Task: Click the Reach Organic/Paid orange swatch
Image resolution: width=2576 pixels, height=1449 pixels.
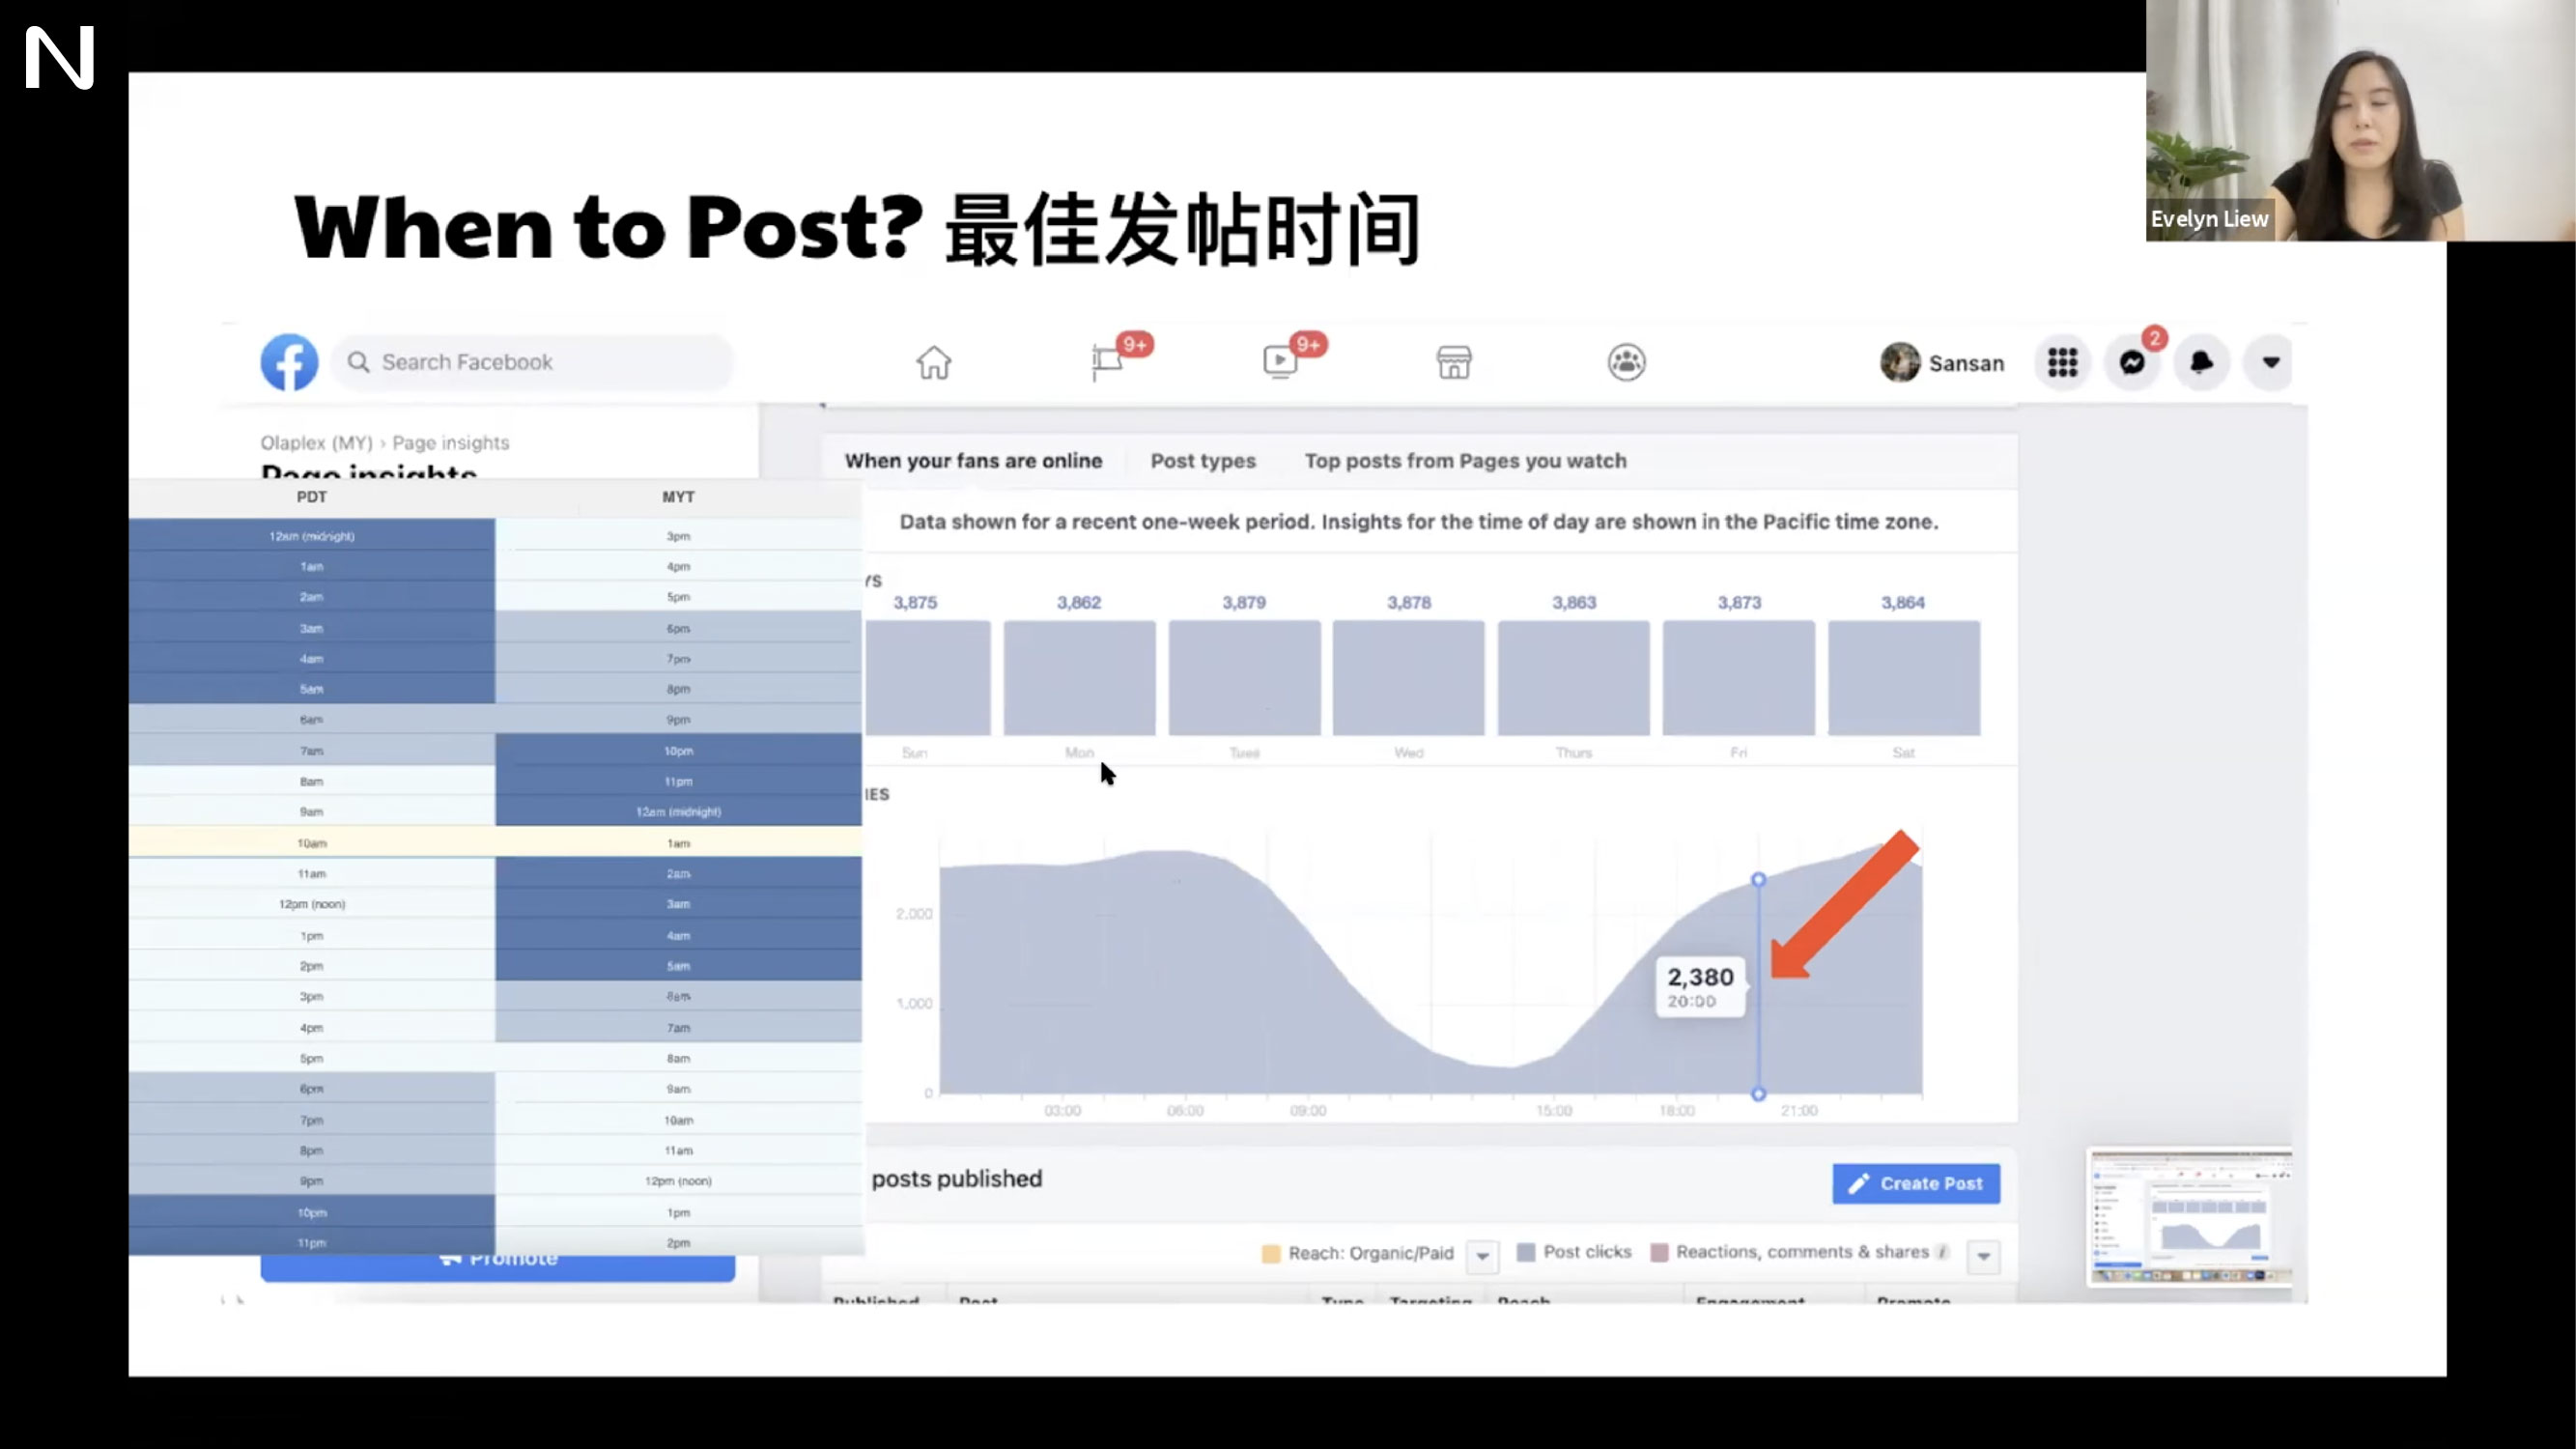Action: 1271,1254
